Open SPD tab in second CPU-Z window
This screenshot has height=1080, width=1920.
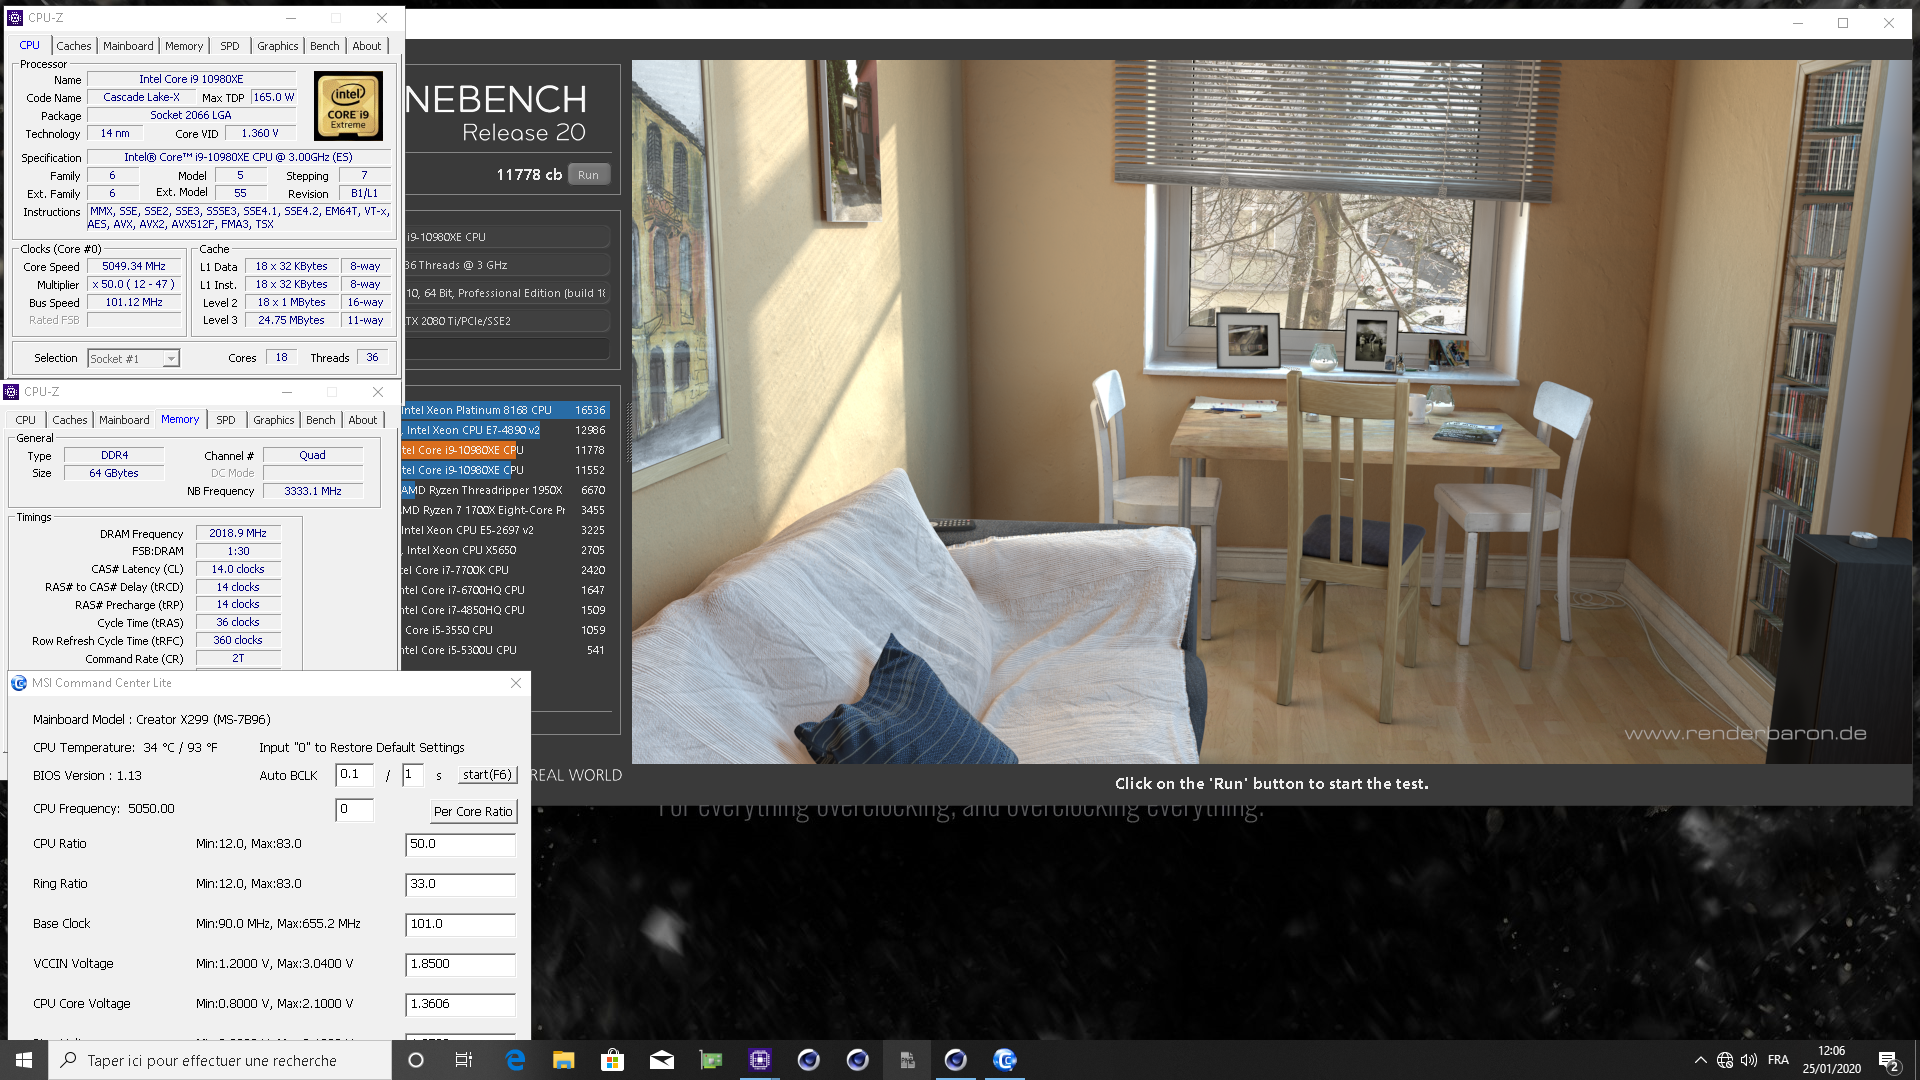click(226, 420)
